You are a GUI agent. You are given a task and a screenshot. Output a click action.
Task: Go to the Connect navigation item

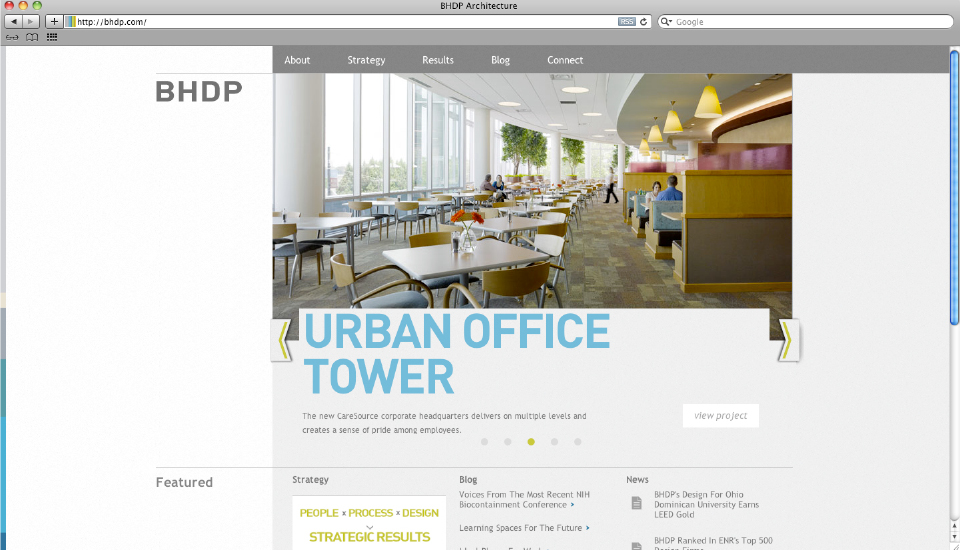point(565,60)
